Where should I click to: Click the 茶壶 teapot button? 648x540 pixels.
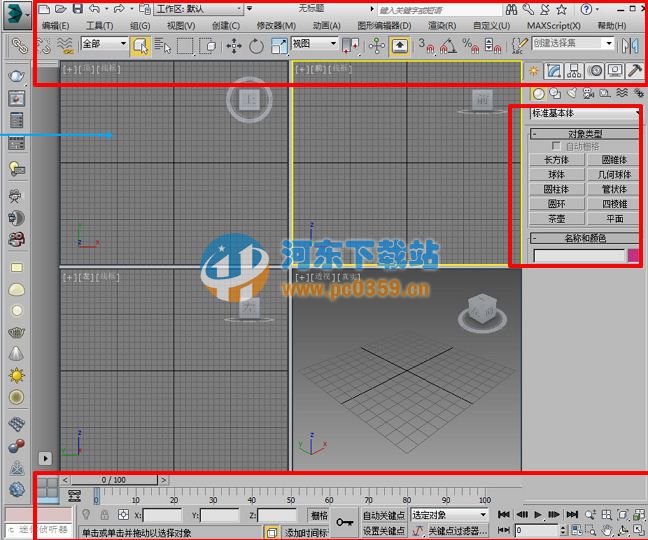pyautogui.click(x=557, y=219)
